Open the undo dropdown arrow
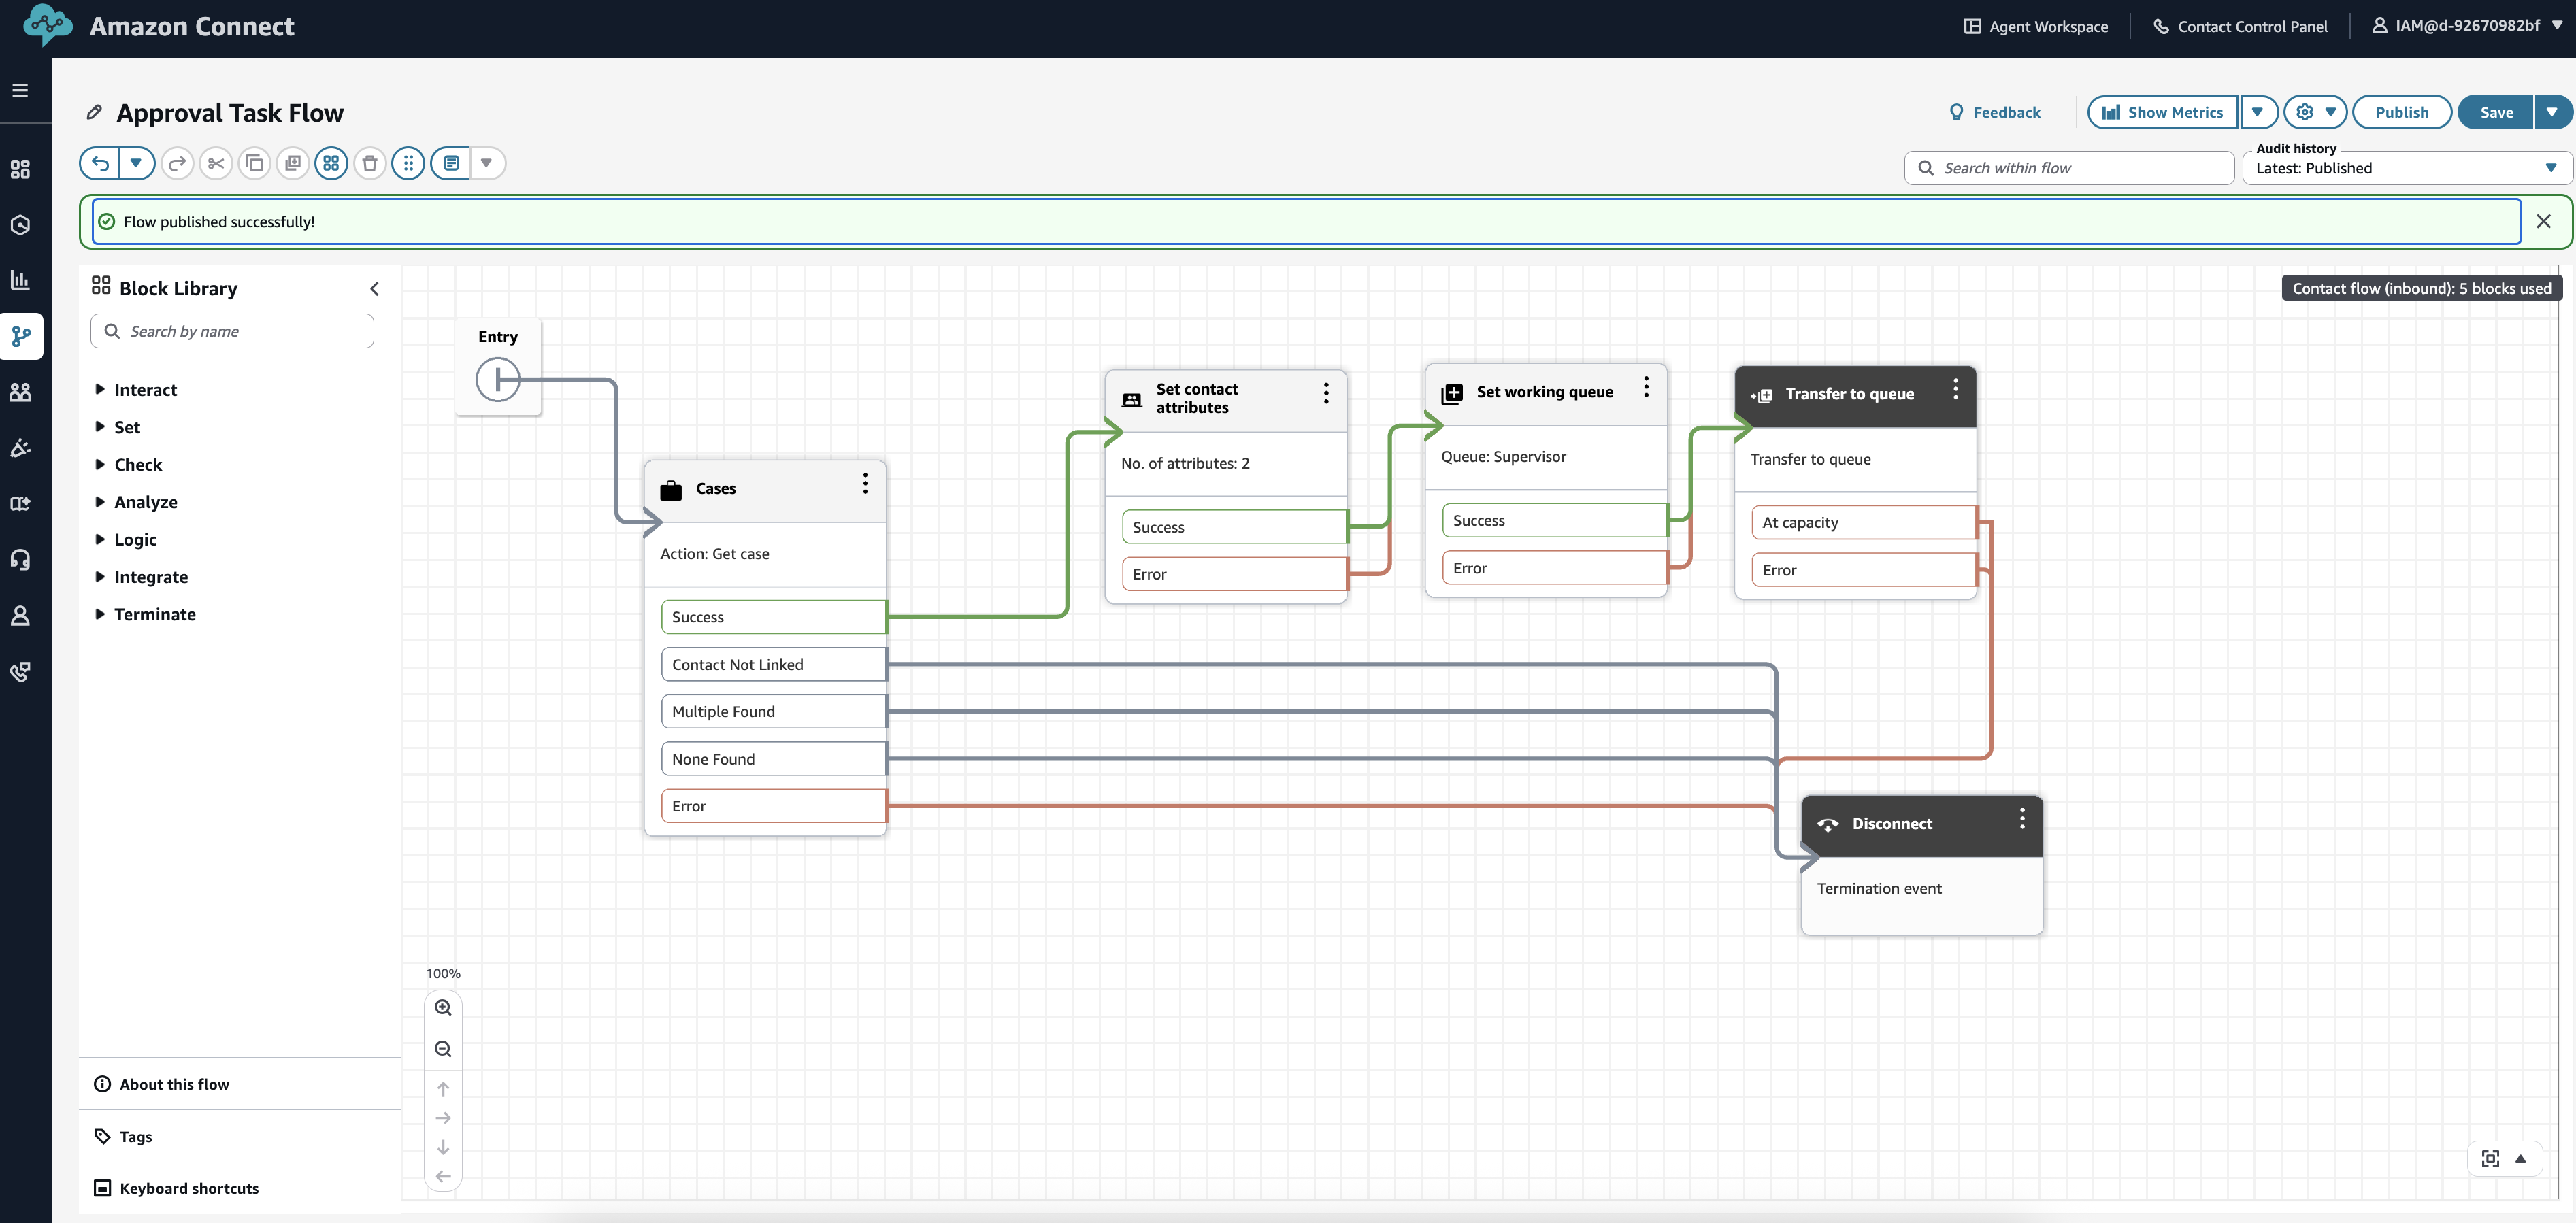Viewport: 2576px width, 1223px height. [x=137, y=163]
